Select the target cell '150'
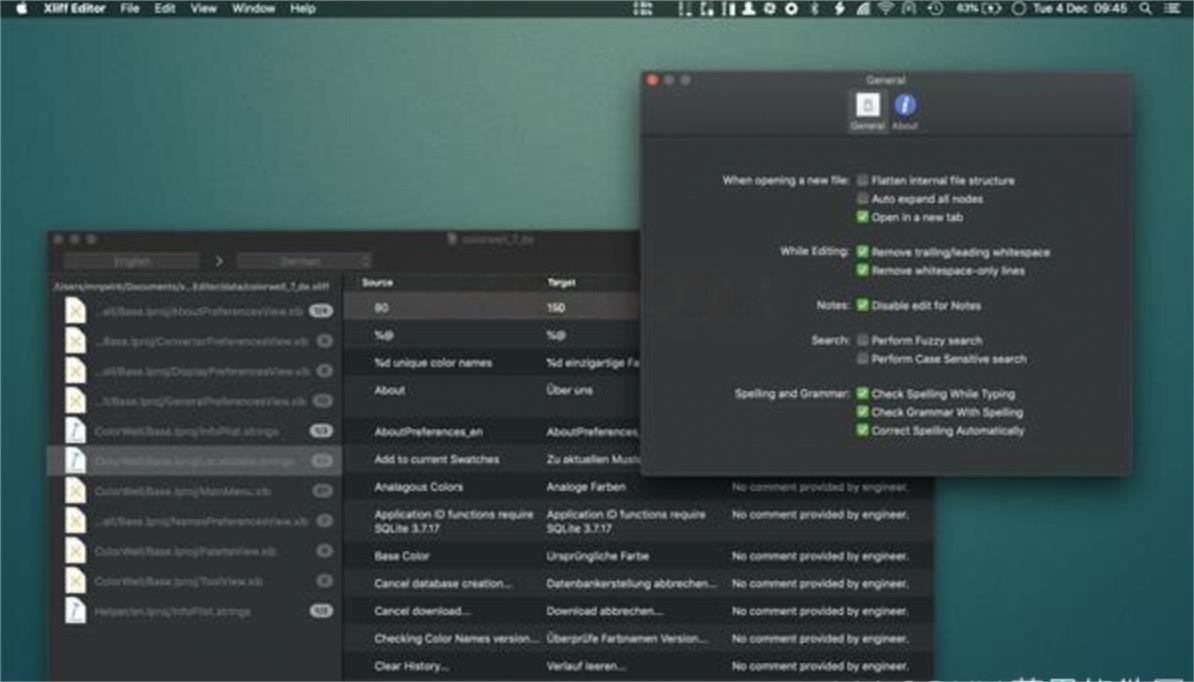 (x=556, y=308)
